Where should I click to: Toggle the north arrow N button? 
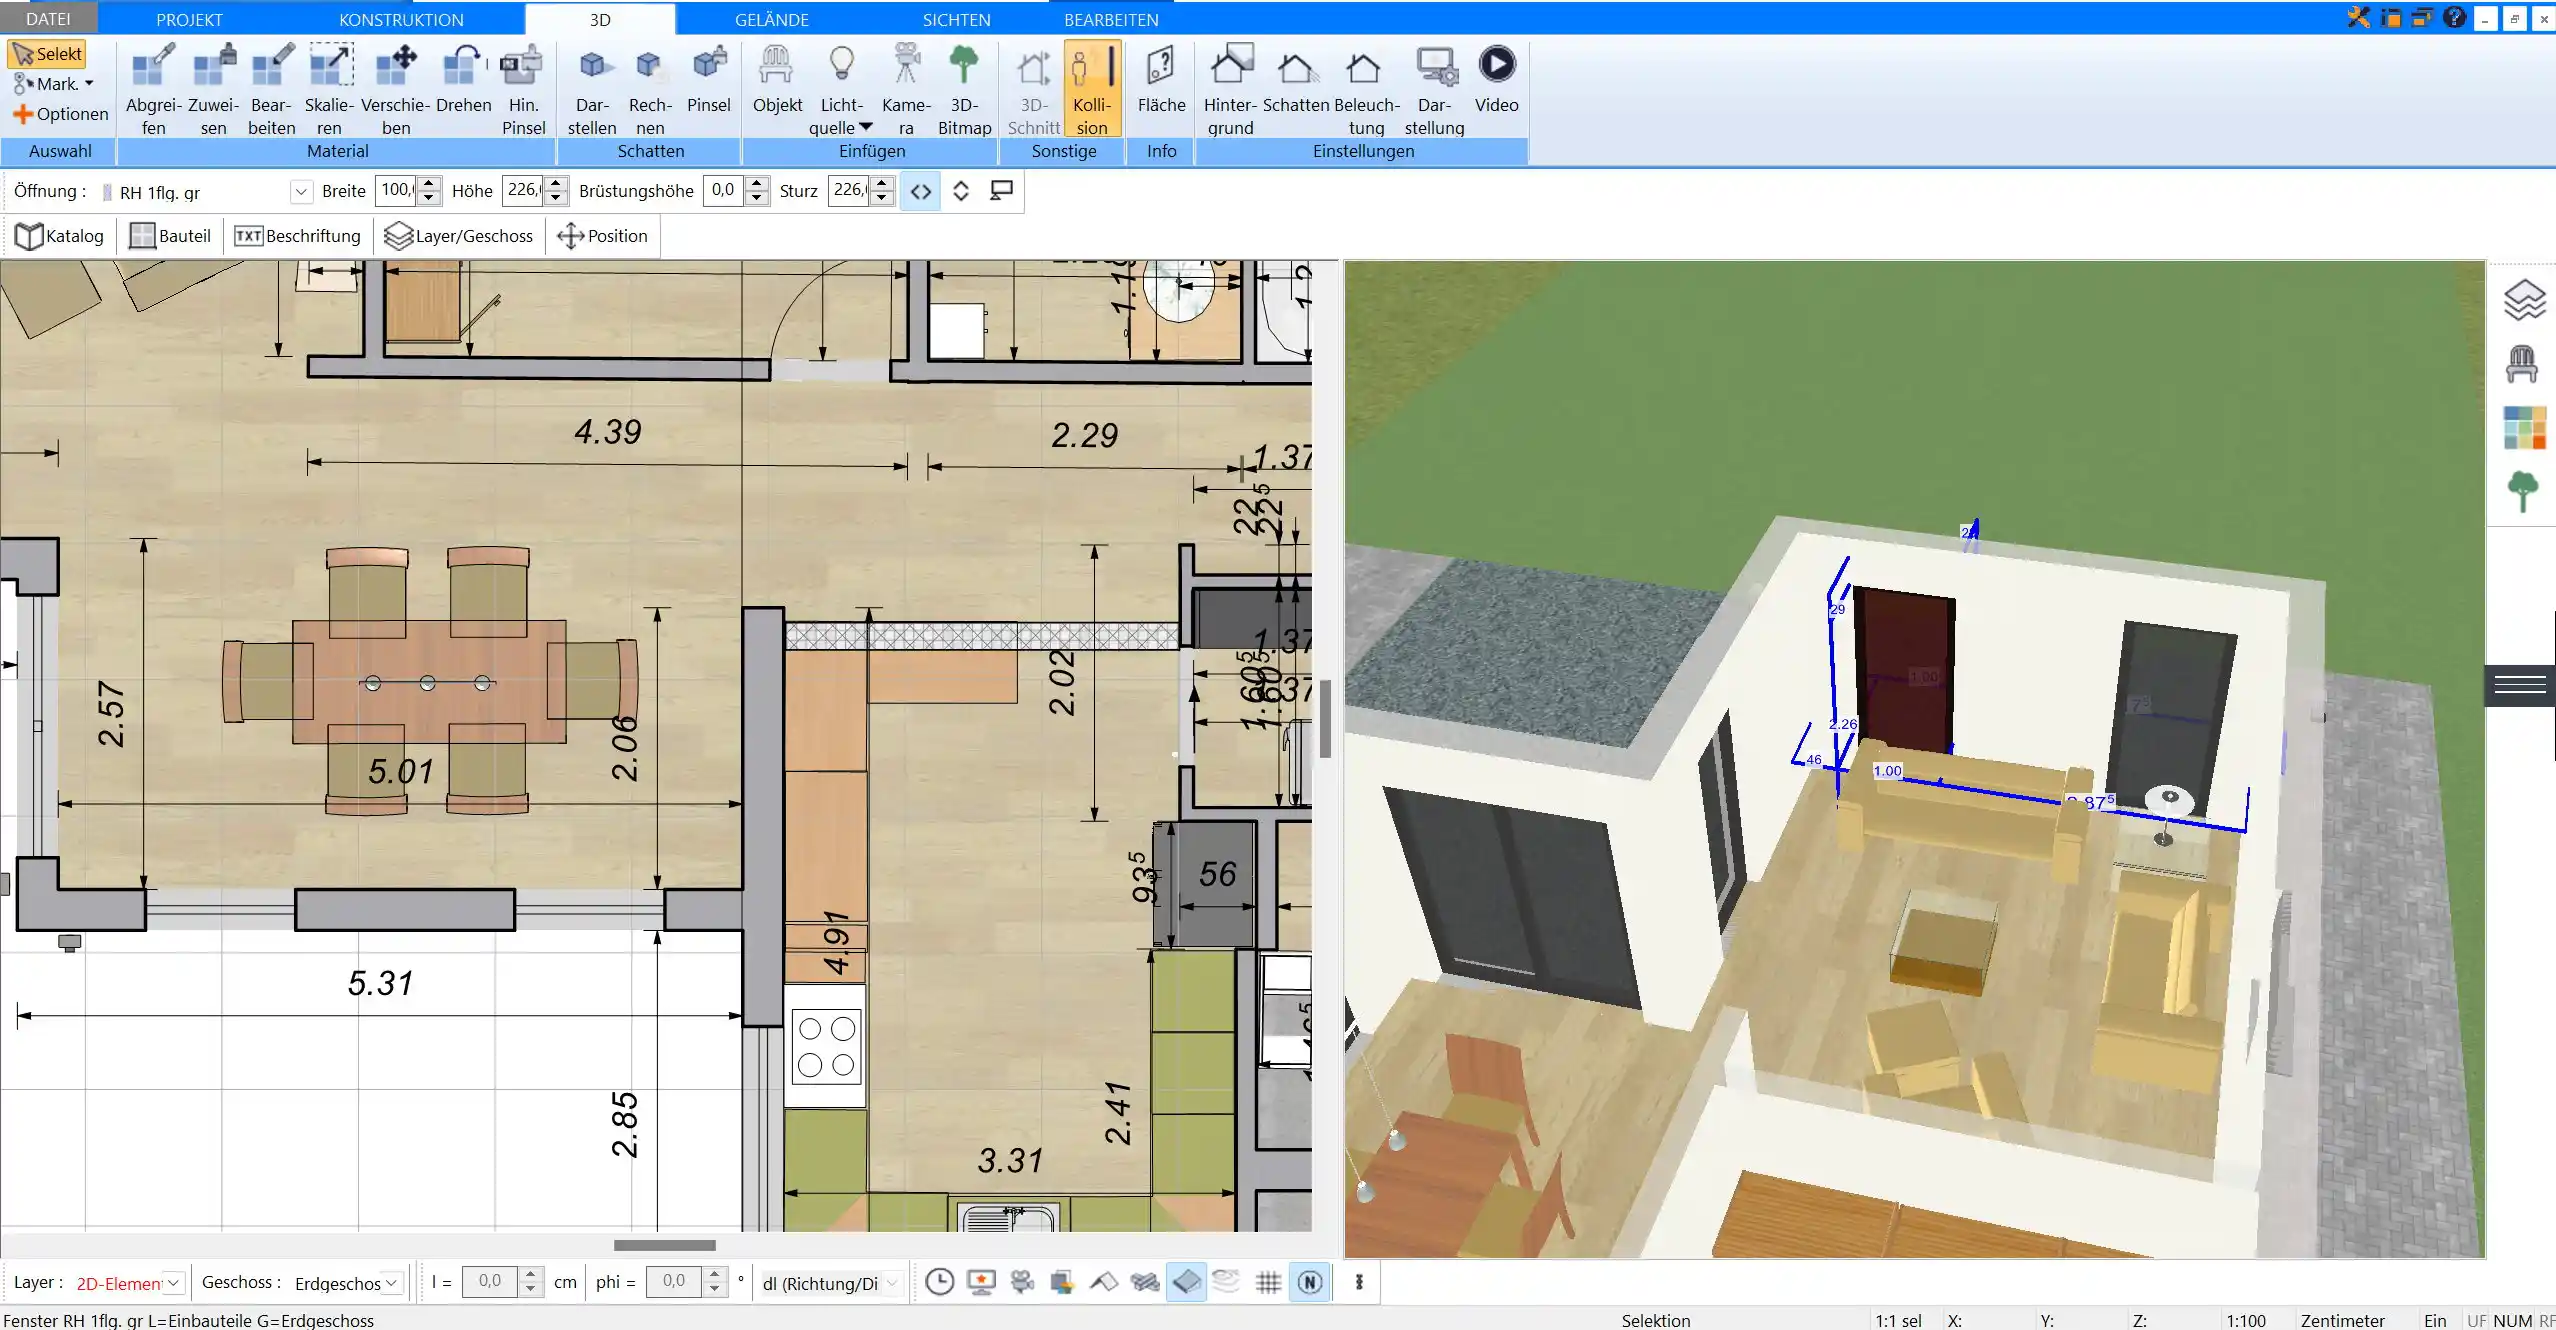pos(1310,1282)
